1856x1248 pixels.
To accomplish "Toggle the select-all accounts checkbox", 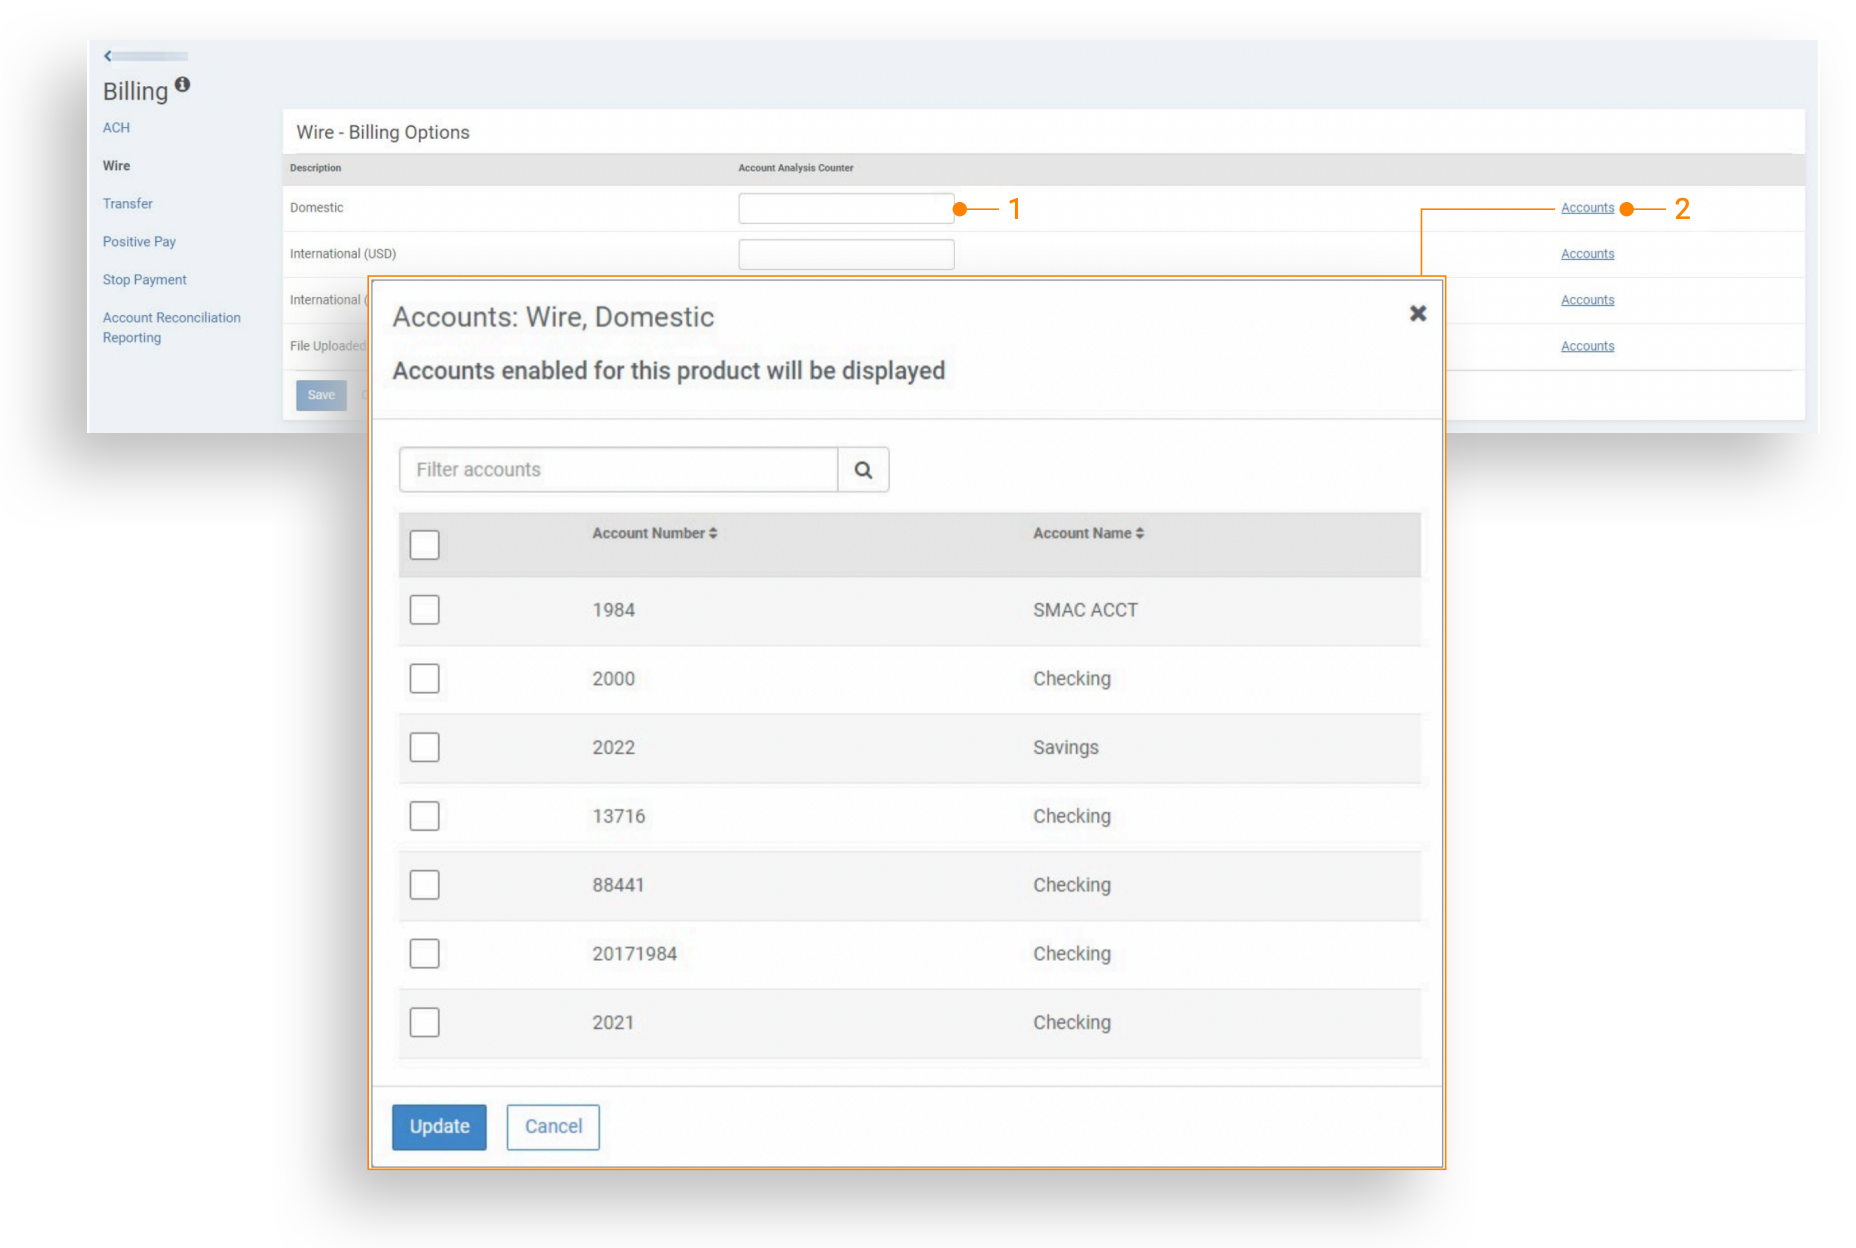I will pyautogui.click(x=424, y=545).
